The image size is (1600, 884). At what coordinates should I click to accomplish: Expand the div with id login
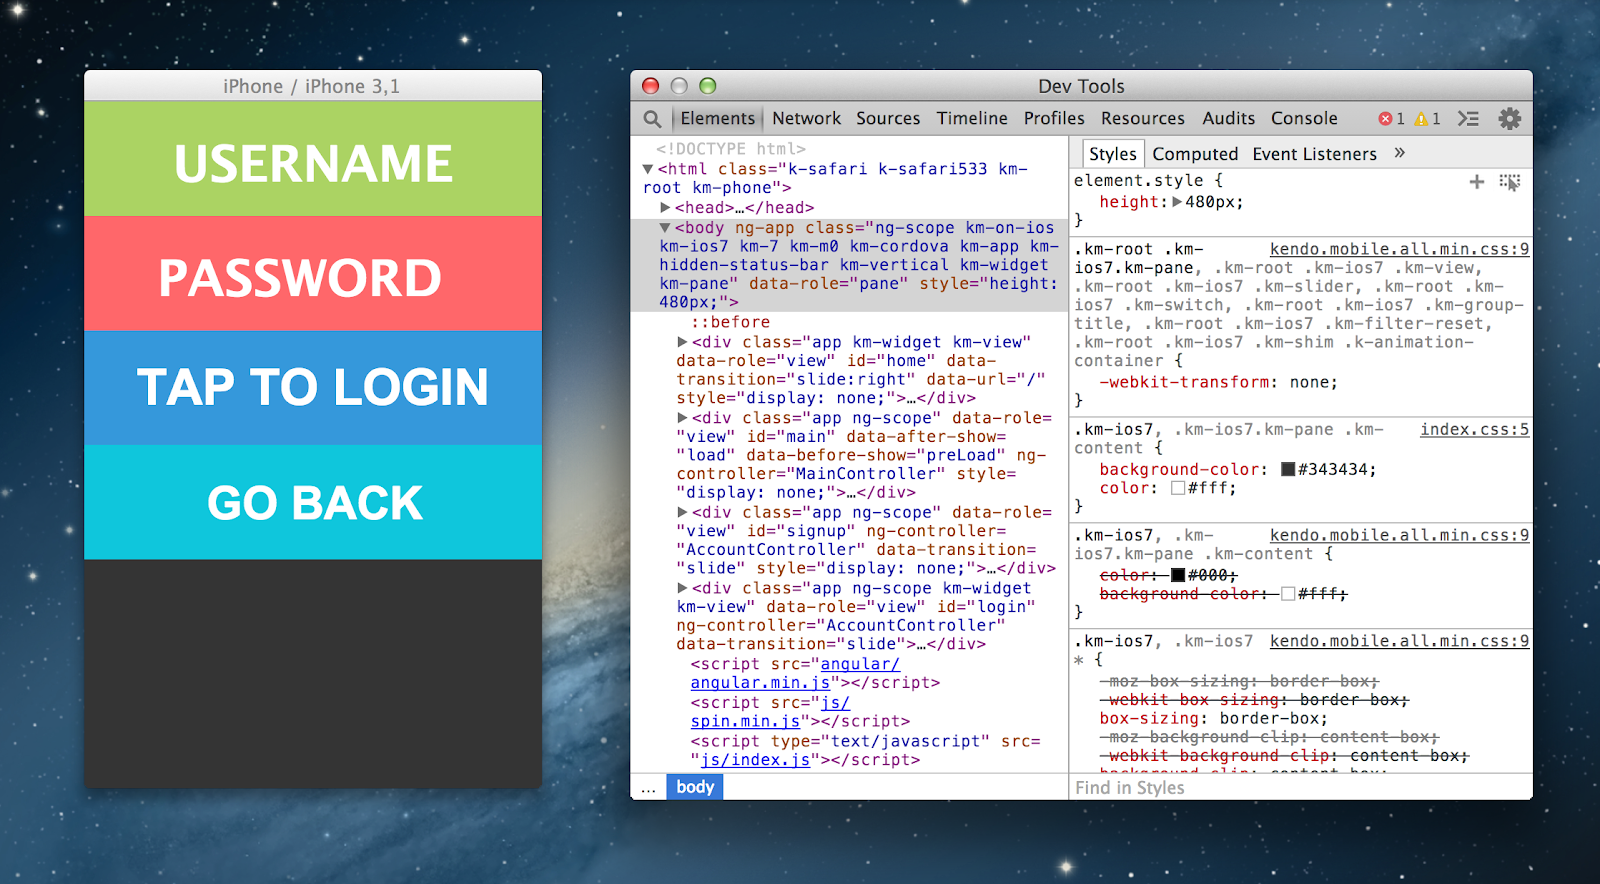(x=683, y=588)
